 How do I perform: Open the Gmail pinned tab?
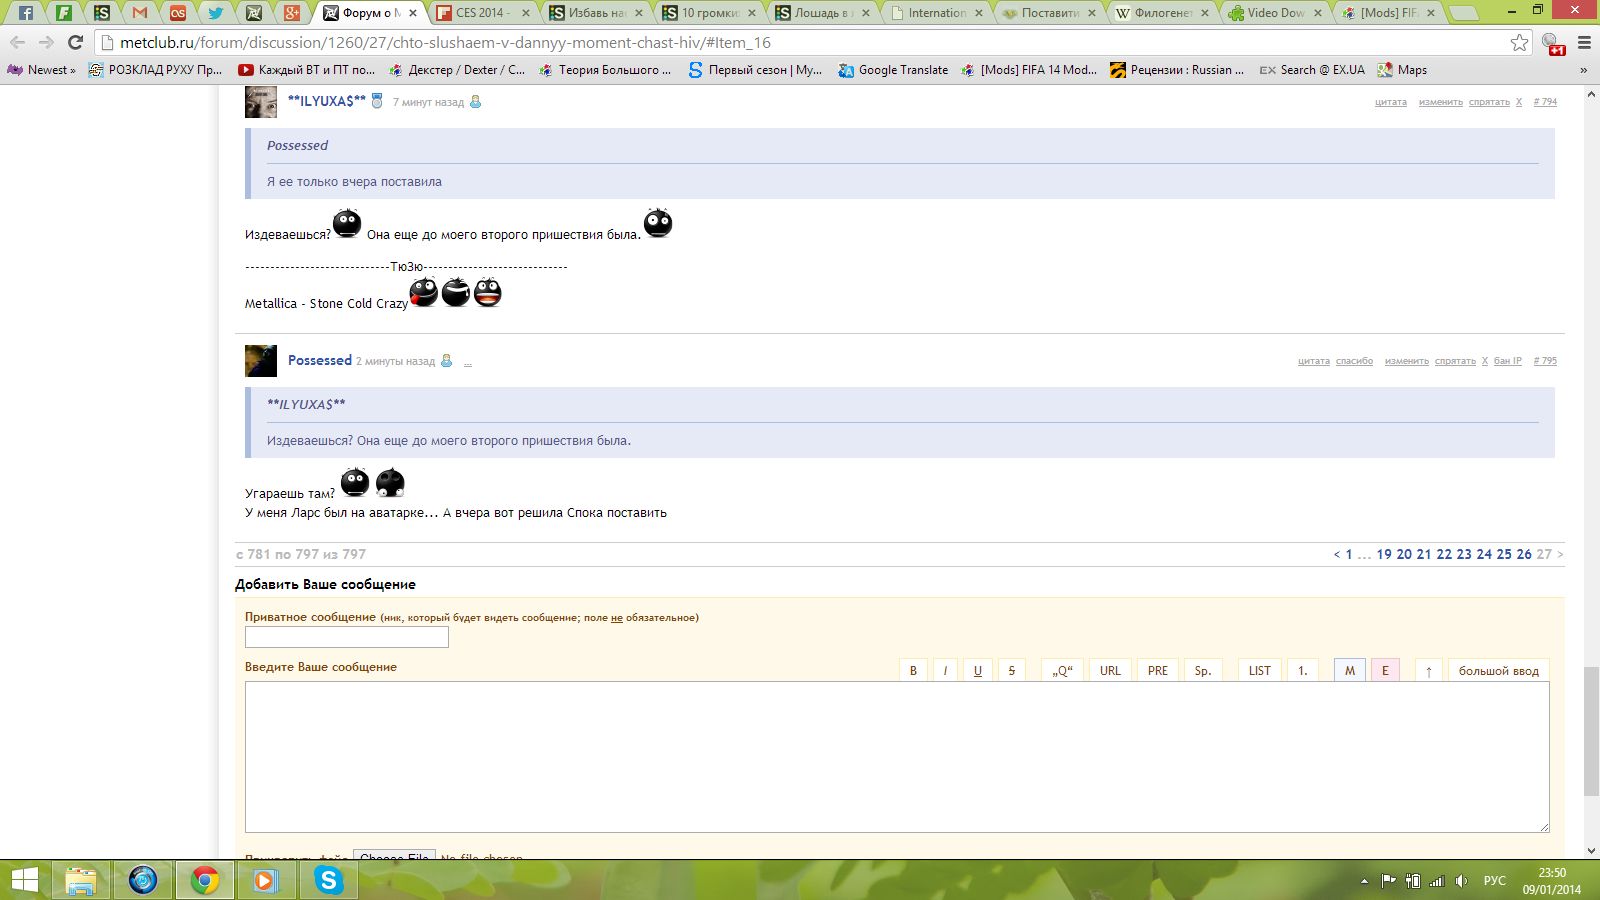(140, 13)
